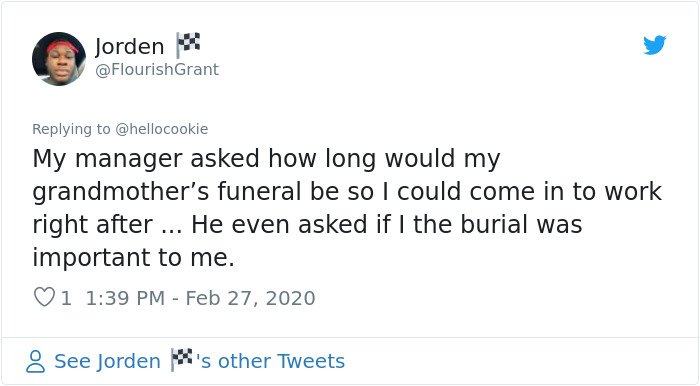Click the like count number 1
Viewport: 700px width, 386px height.
point(66,298)
